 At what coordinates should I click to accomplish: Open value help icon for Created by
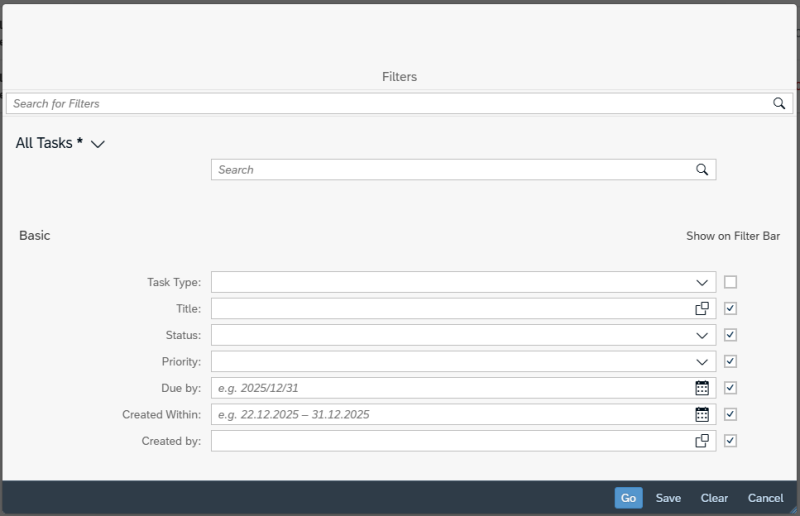click(702, 440)
